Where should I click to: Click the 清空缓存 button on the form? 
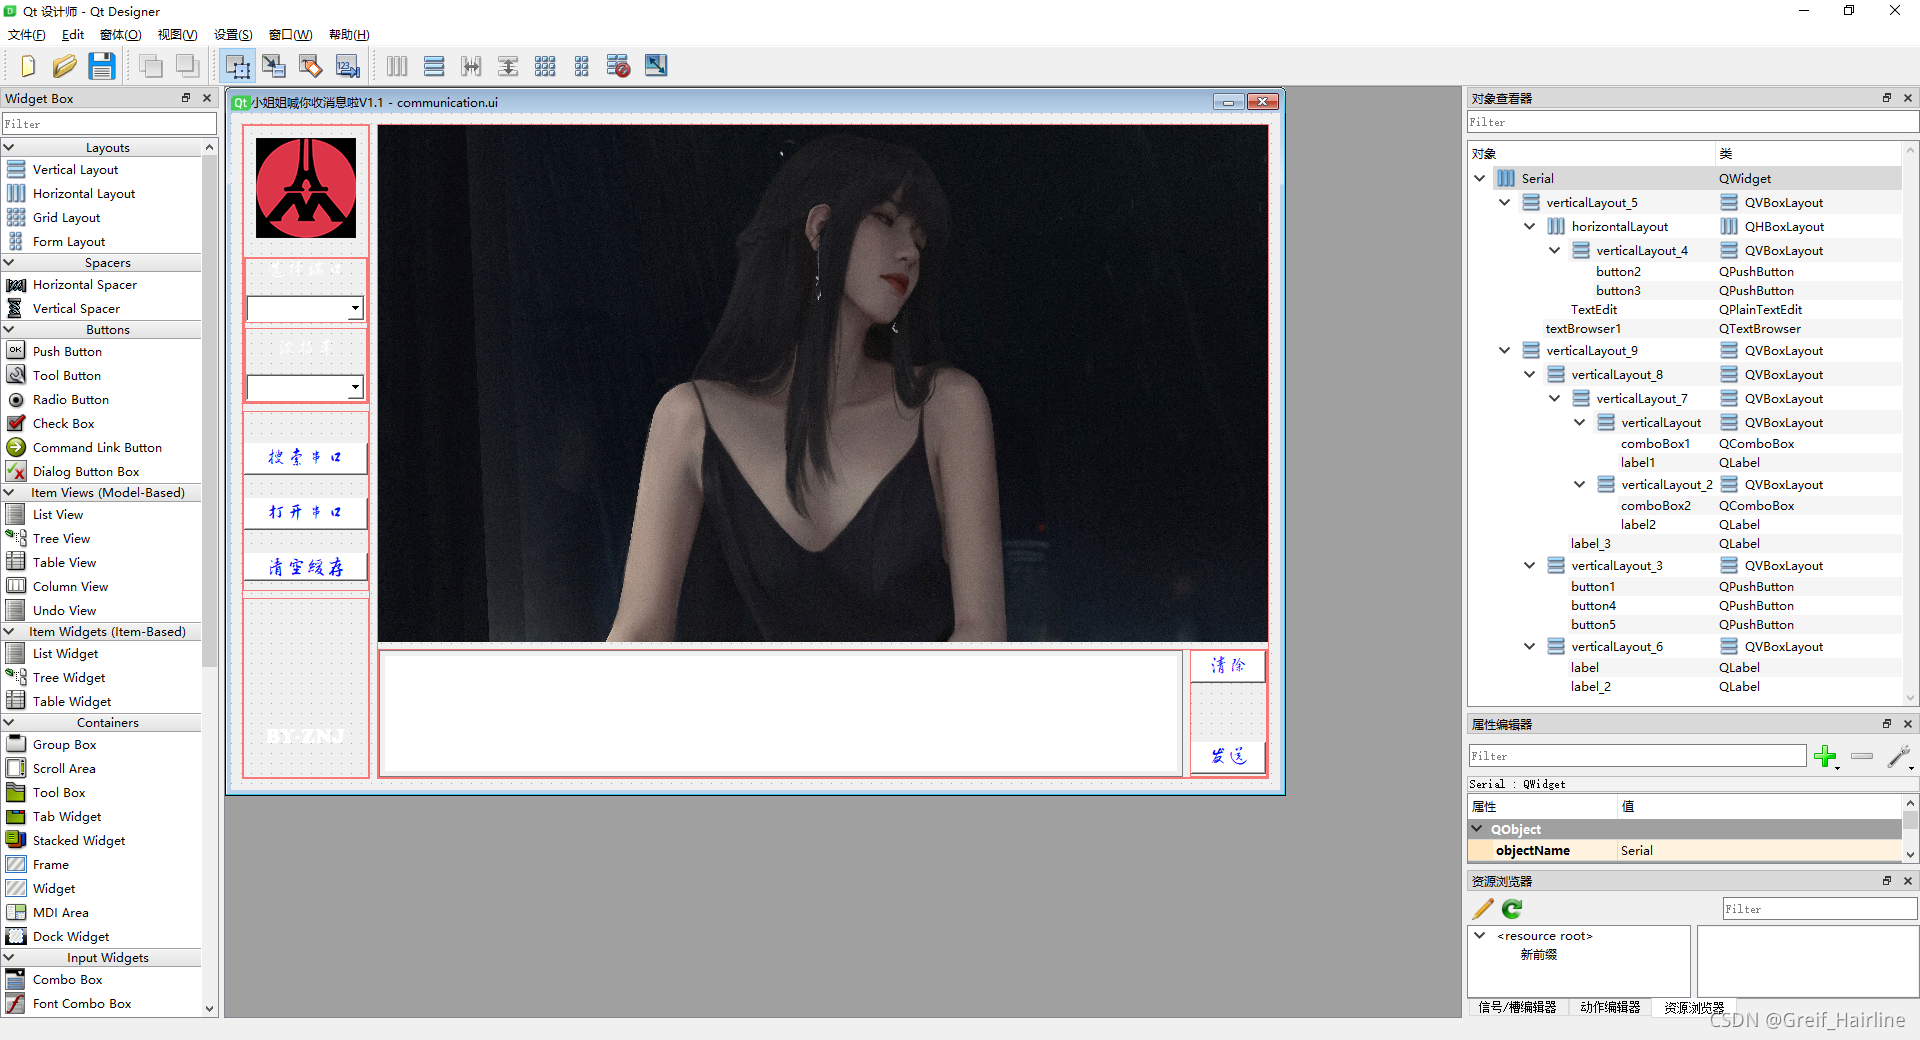[x=306, y=567]
